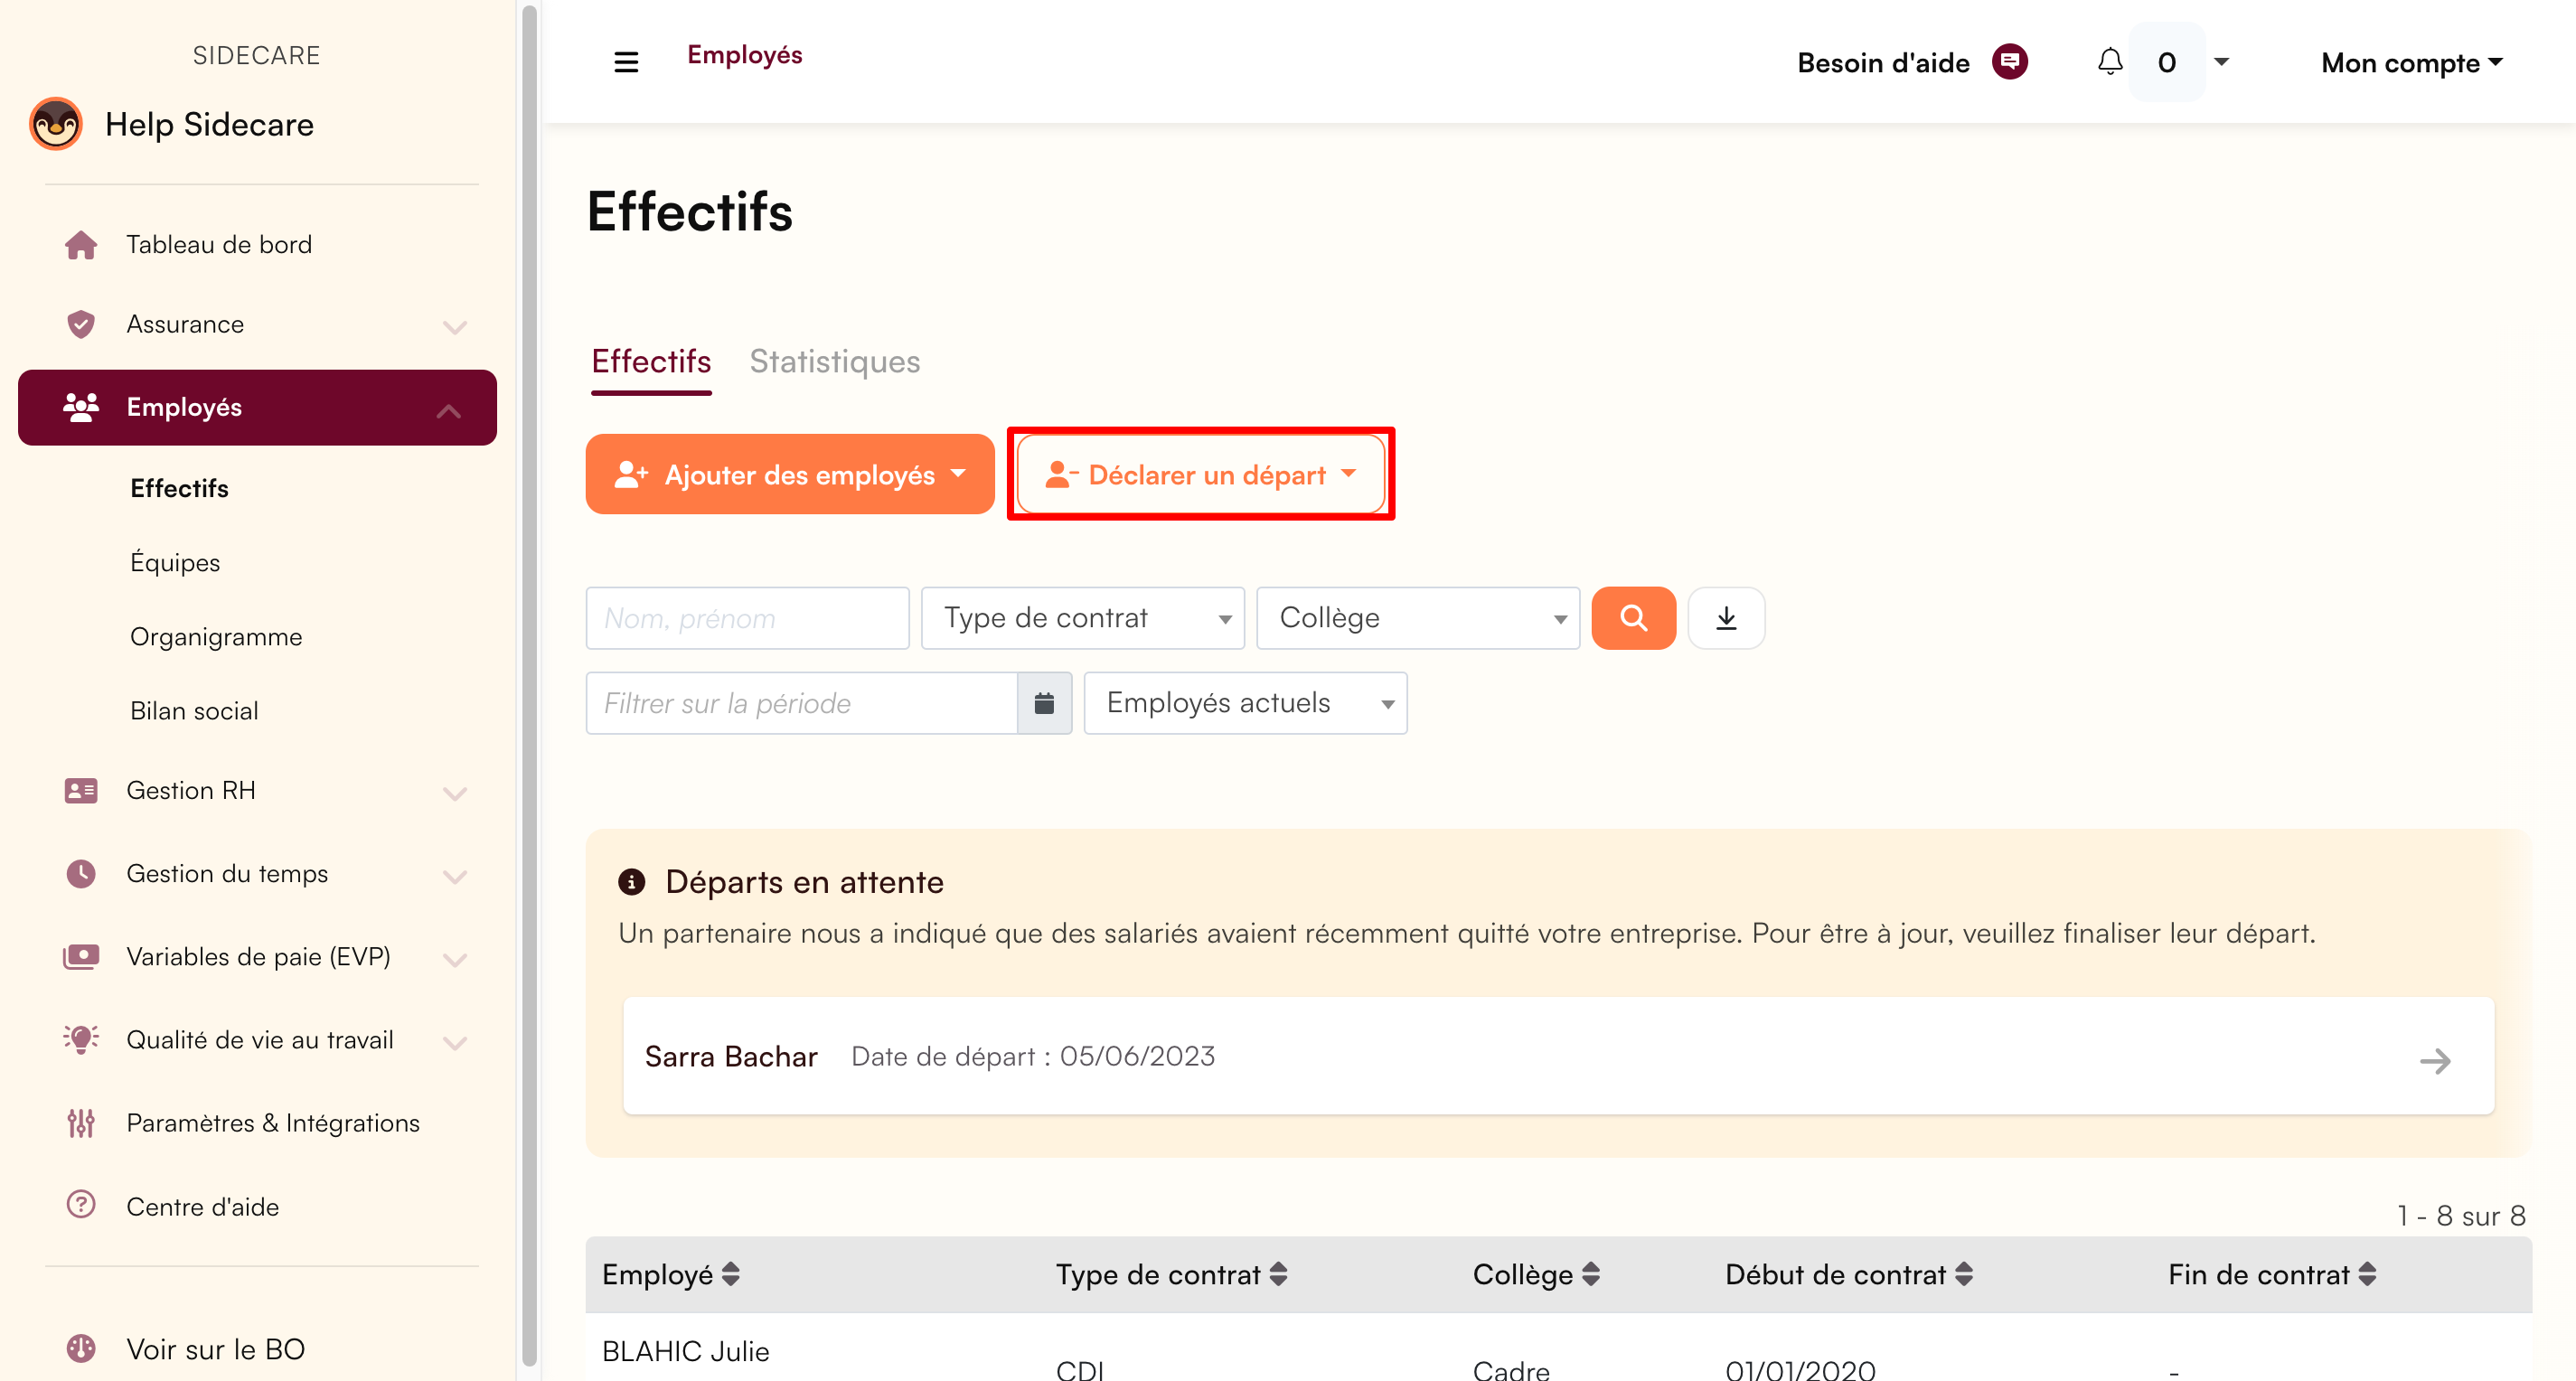This screenshot has height=1381, width=2576.
Task: Click the Gestion RH ID card icon
Action: [x=81, y=791]
